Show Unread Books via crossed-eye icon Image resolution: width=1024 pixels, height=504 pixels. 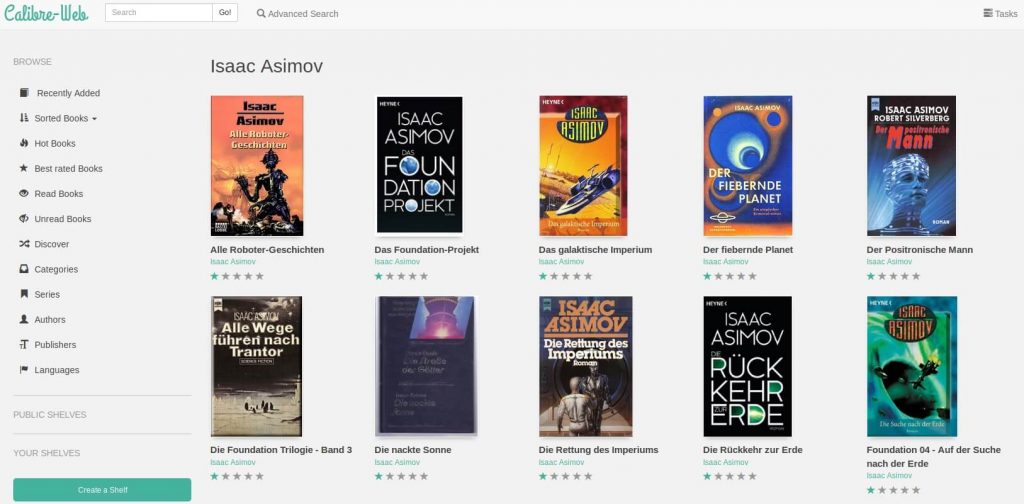24,219
